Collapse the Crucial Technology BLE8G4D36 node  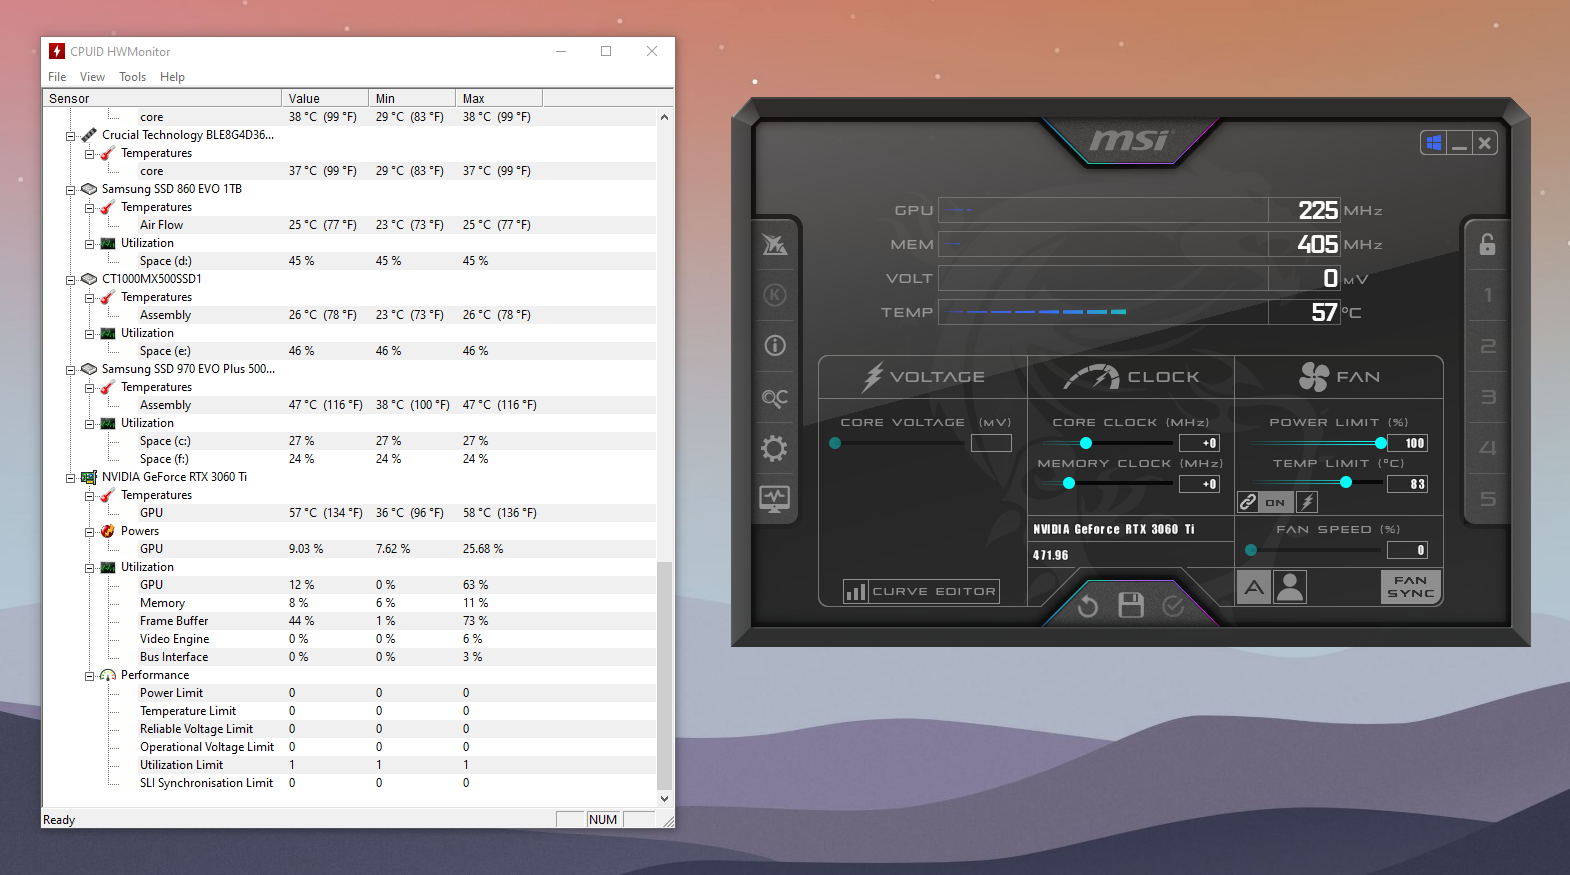70,136
